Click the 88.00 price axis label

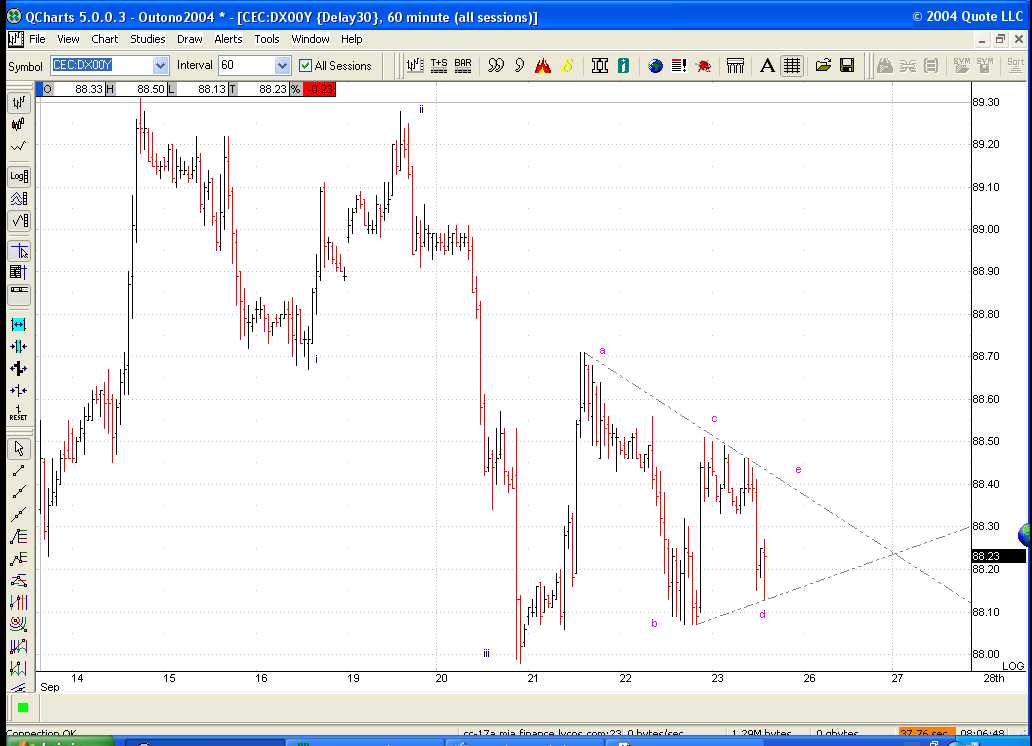coord(985,654)
